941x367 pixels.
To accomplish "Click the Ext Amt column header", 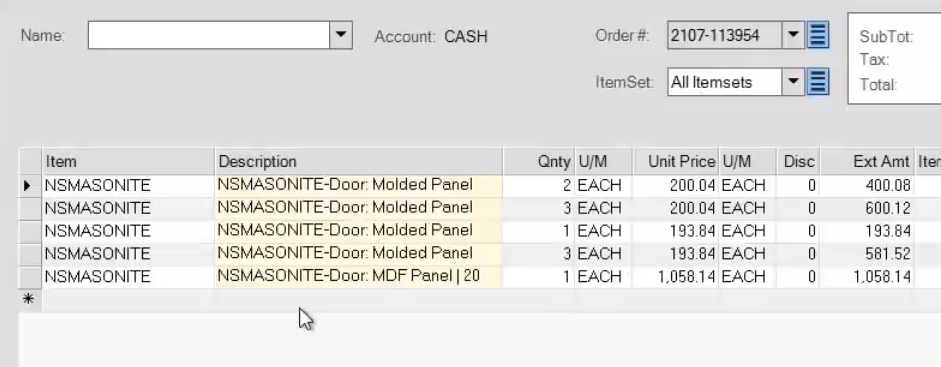I will click(x=867, y=161).
